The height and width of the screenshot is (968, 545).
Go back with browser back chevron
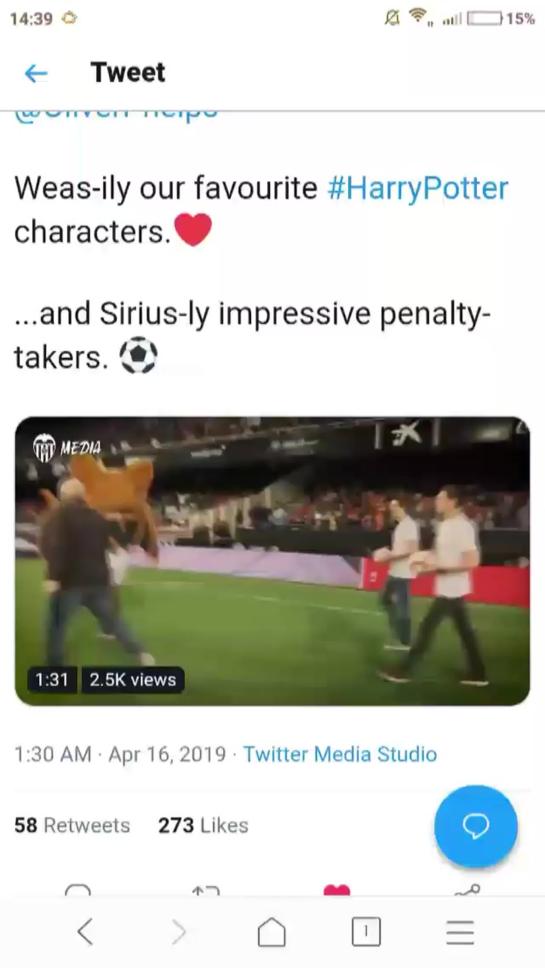(85, 932)
